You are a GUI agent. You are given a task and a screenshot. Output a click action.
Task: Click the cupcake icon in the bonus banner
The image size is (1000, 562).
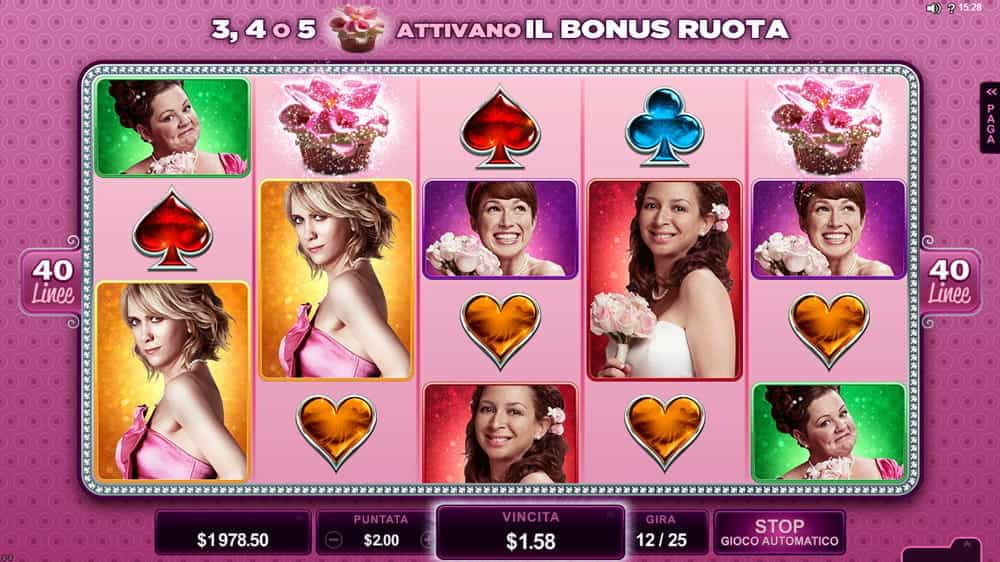tap(357, 28)
